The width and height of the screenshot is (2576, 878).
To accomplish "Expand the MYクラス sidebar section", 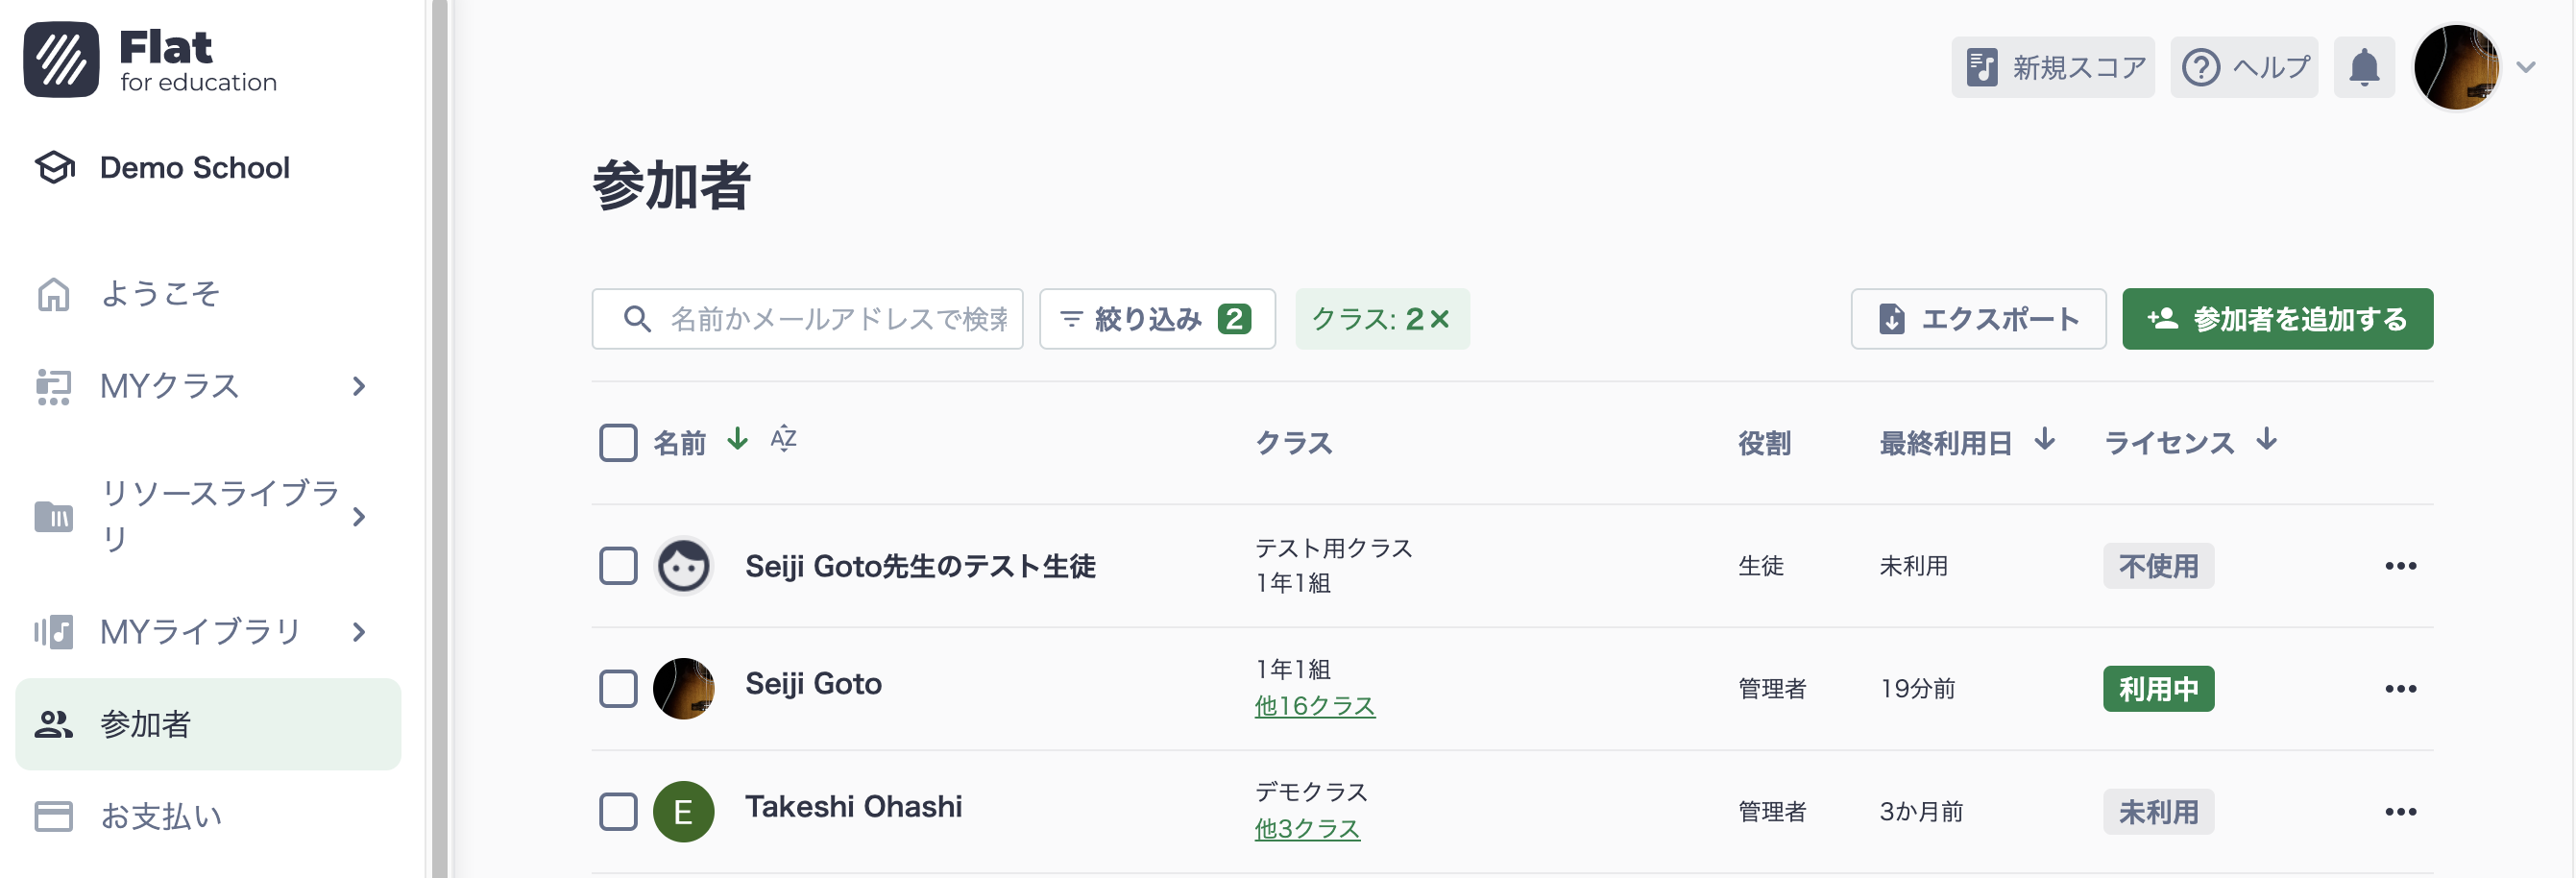I will point(359,386).
